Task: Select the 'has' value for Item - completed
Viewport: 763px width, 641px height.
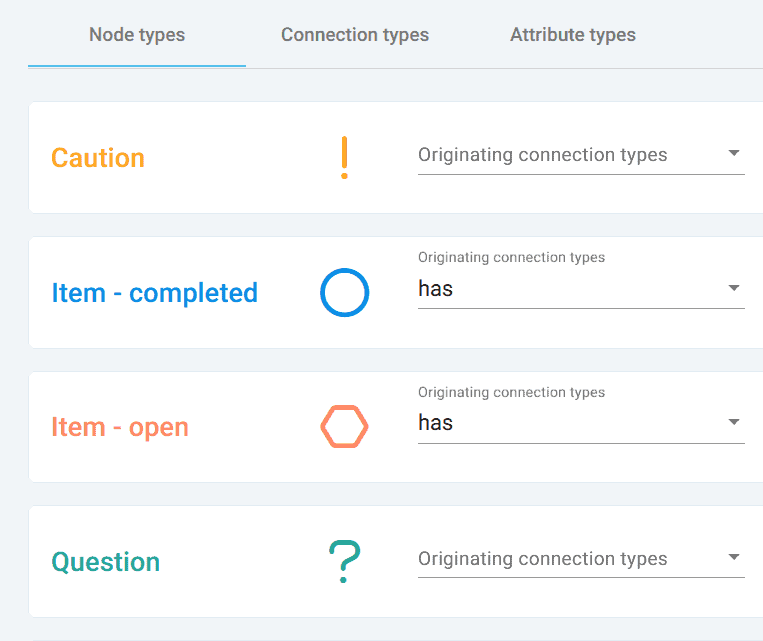Action: pyautogui.click(x=436, y=289)
